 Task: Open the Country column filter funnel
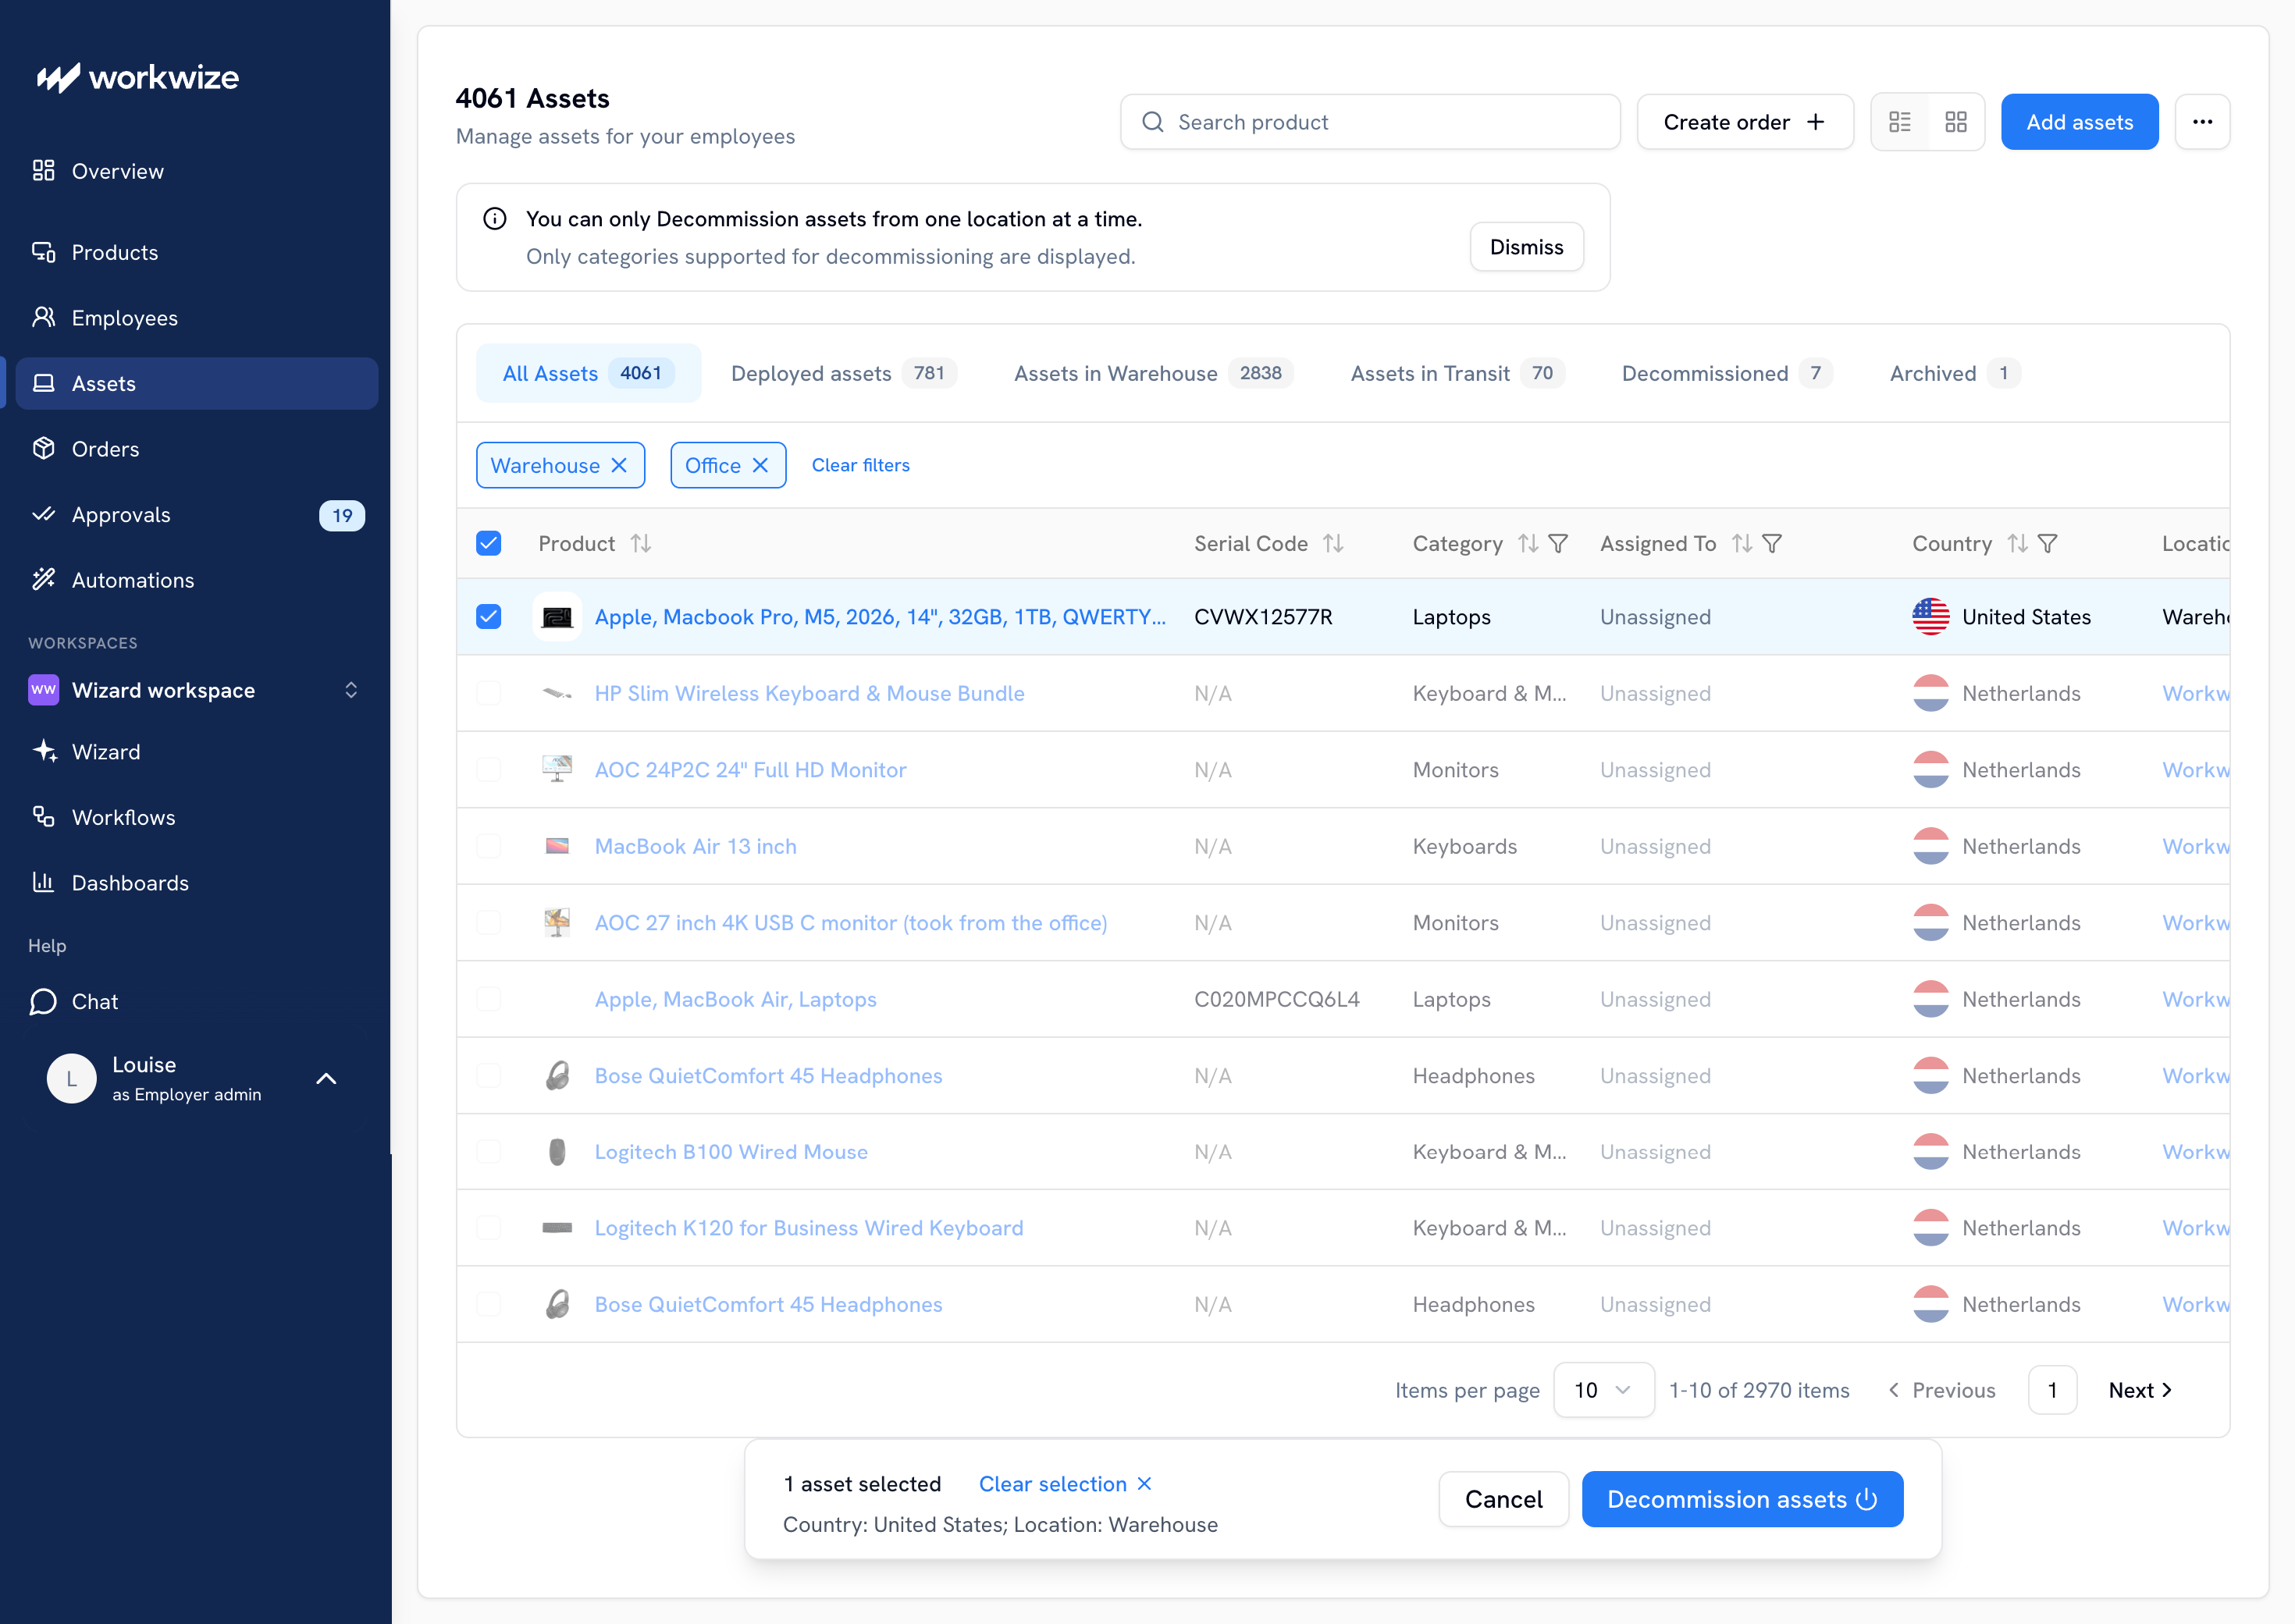tap(2048, 543)
